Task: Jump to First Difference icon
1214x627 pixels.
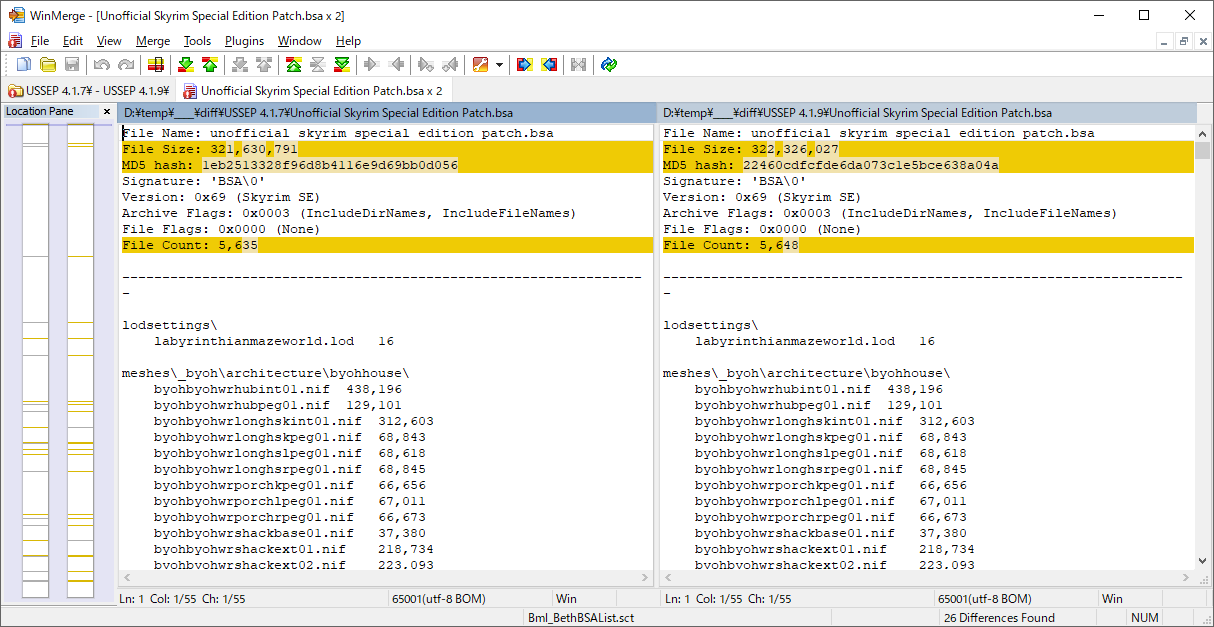Action: coord(293,65)
